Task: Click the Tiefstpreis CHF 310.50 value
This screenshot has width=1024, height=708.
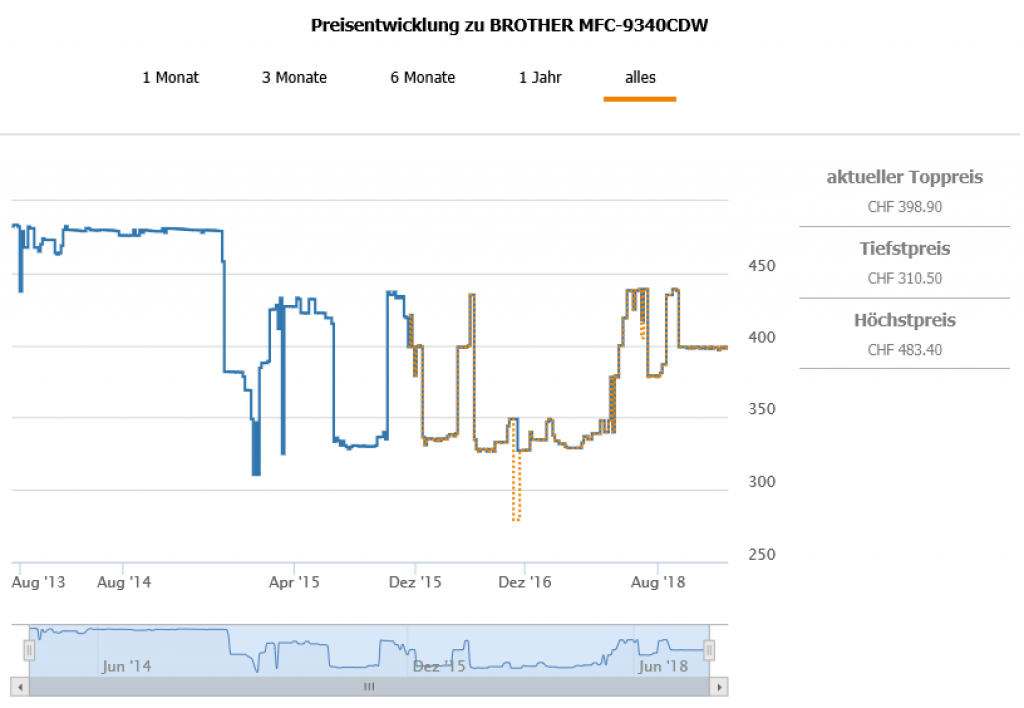Action: 904,279
